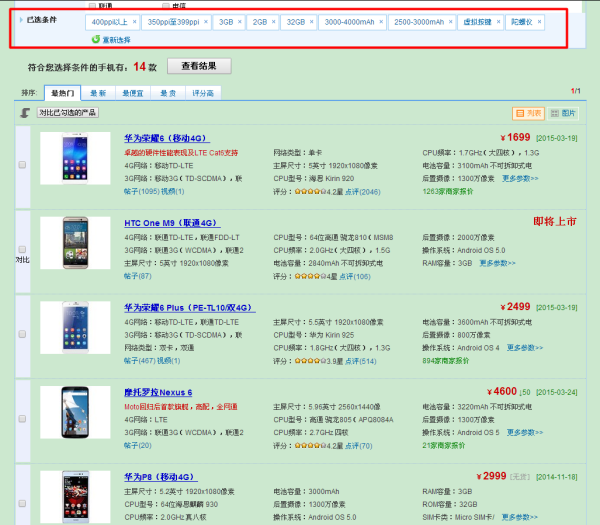Check the compare box for 华为P8（移动4G）
Image resolution: width=600 pixels, height=525 pixels.
[x=22, y=503]
